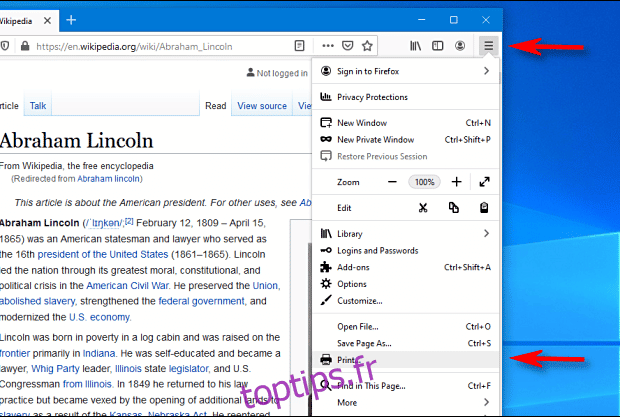Open Add-ons from the menu

[405, 267]
